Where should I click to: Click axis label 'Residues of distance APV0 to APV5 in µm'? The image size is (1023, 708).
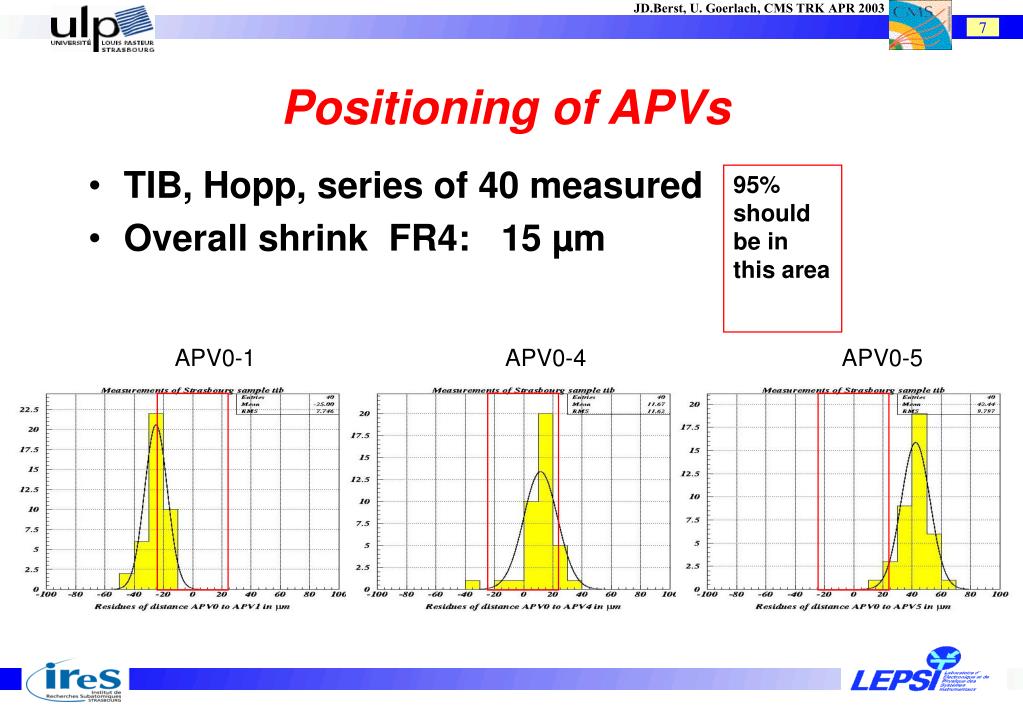coord(853,607)
